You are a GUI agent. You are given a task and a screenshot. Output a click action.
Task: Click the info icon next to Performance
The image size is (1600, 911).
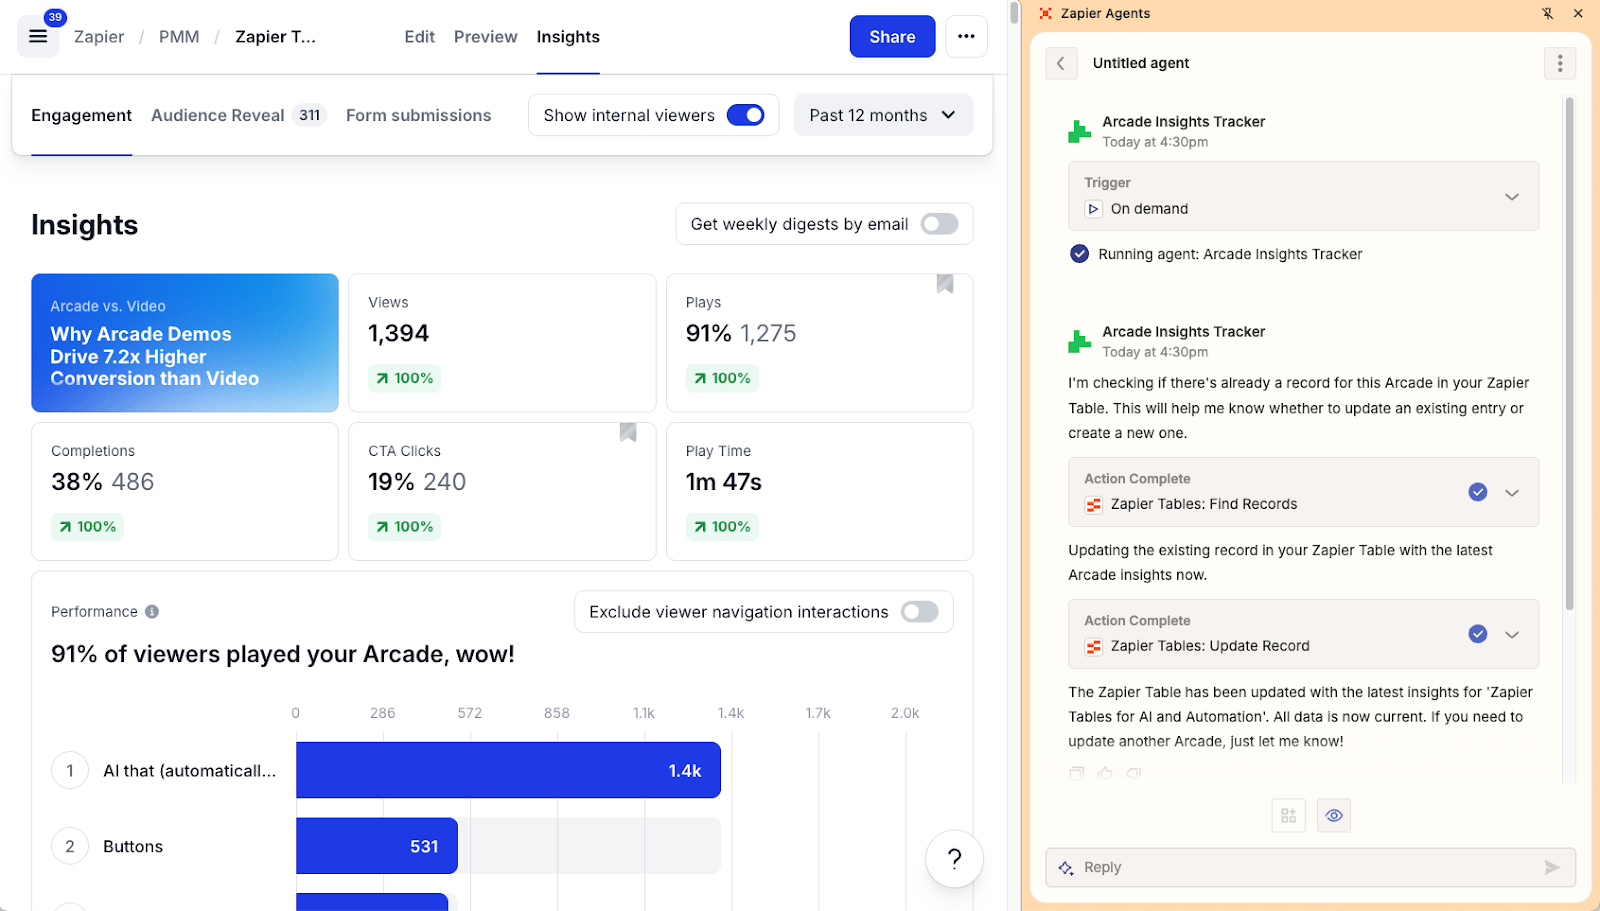152,612
